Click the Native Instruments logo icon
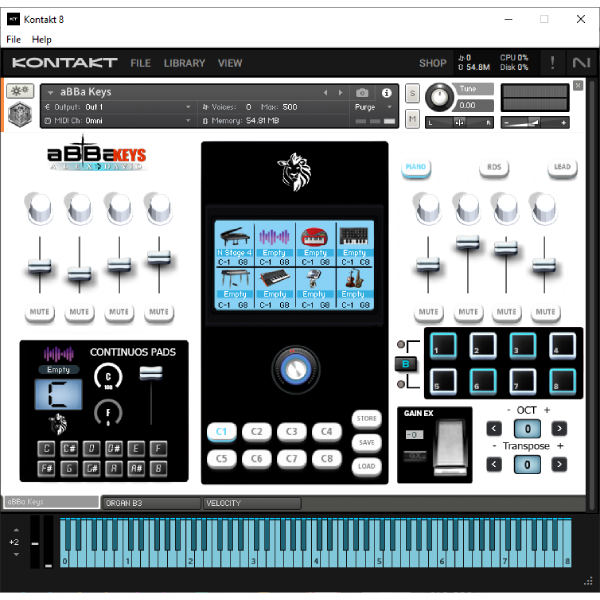Screen dimensions: 600x600 581,62
